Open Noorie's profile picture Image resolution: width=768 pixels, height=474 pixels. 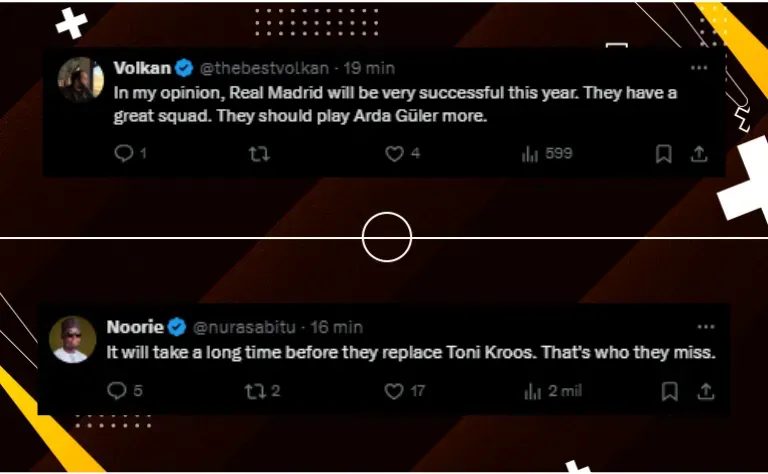72,339
